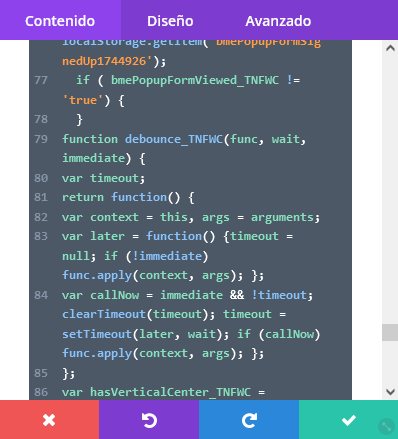Open the Contenido tab
398x439 pixels.
click(60, 21)
